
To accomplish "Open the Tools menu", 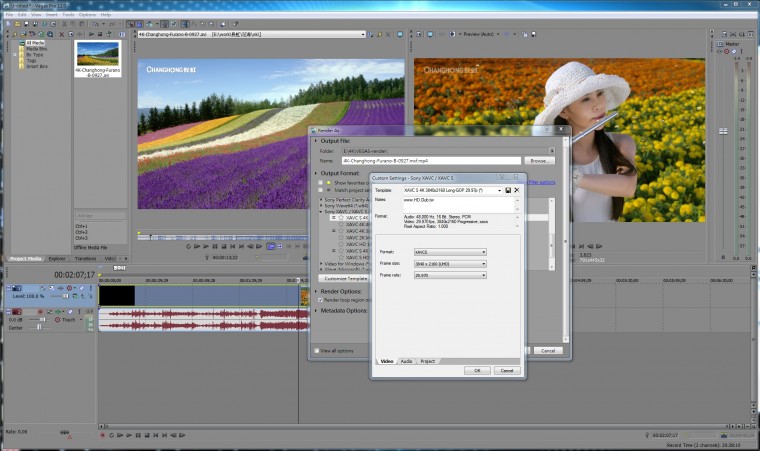I will [68, 15].
